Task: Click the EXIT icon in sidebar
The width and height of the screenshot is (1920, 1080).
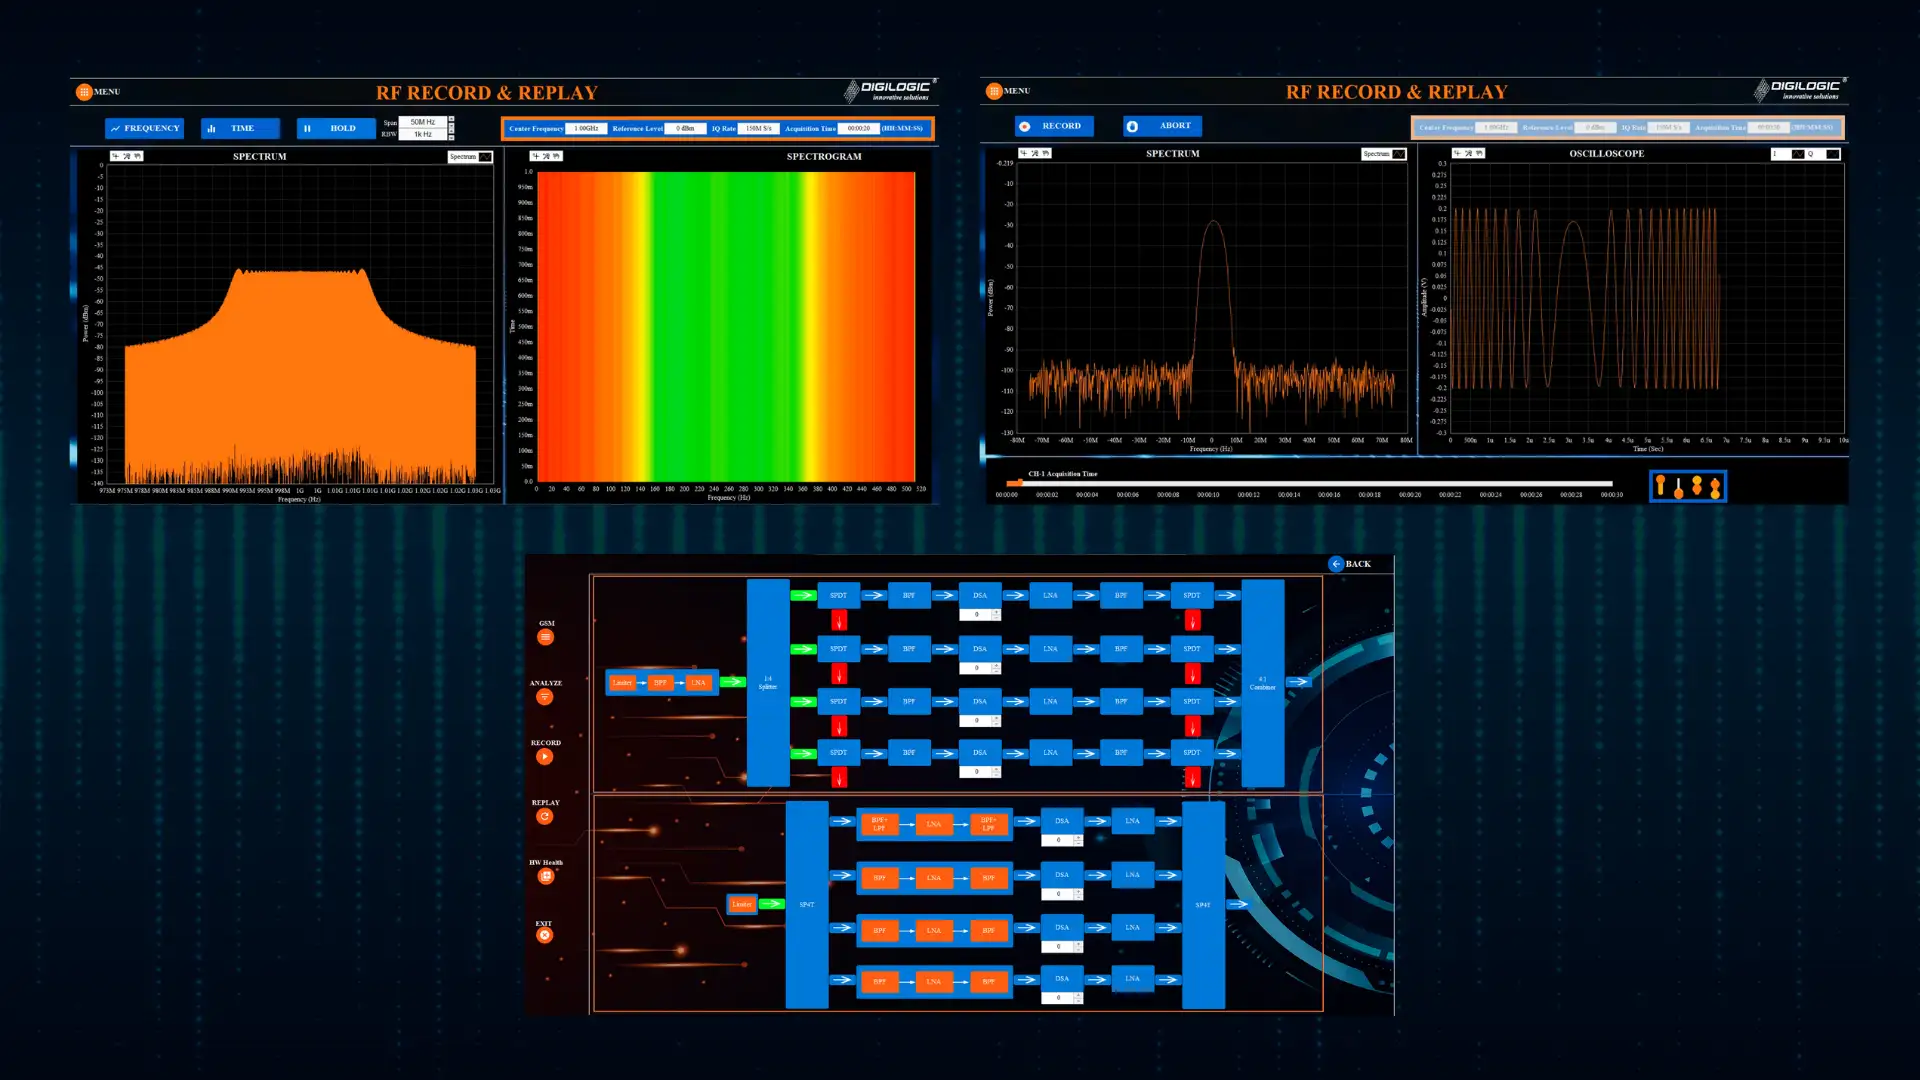Action: pyautogui.click(x=545, y=936)
